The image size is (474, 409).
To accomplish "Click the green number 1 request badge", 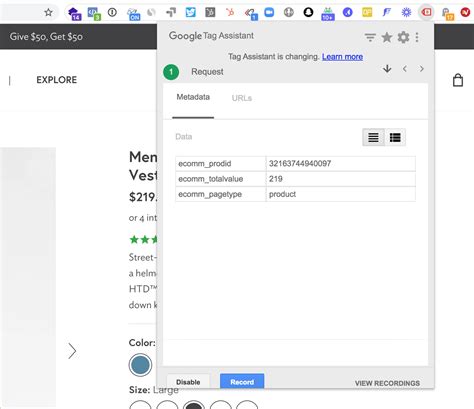I will point(171,72).
